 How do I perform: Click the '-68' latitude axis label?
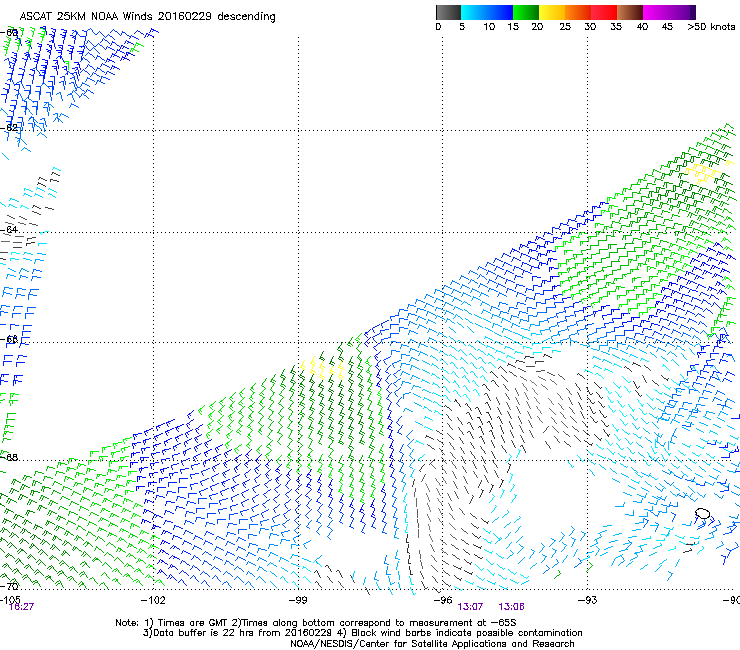[9, 457]
